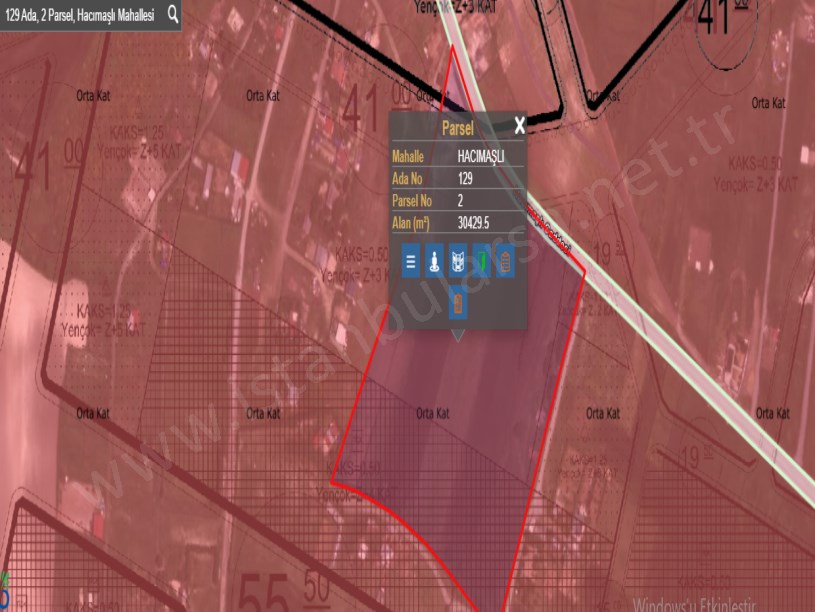Viewport: 815px width, 612px height.
Task: Click the orange clipboard icon in top row
Action: pyautogui.click(x=506, y=262)
